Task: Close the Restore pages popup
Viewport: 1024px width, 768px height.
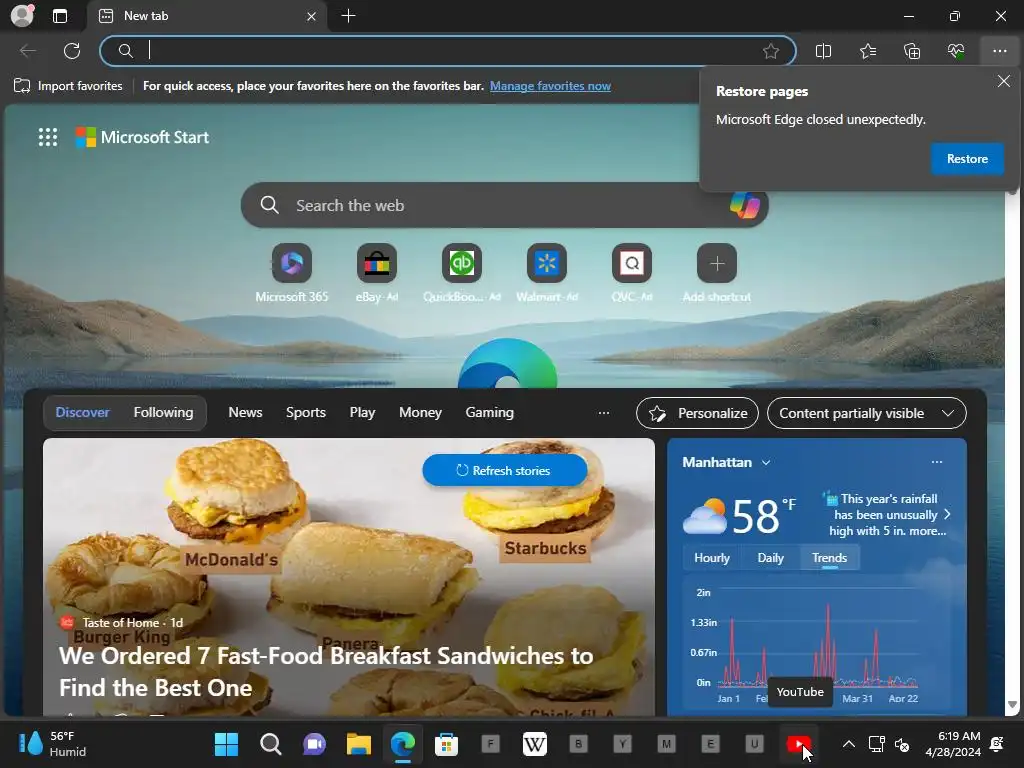Action: (1004, 81)
